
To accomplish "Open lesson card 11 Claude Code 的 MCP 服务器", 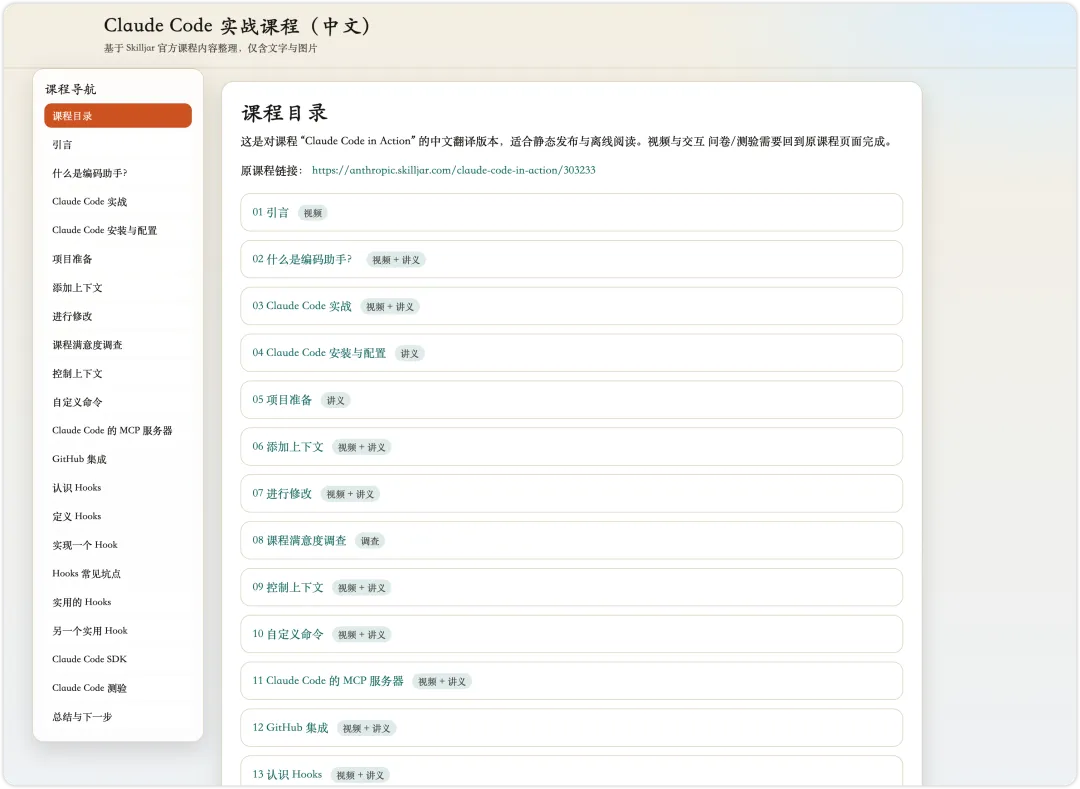I will click(x=571, y=681).
